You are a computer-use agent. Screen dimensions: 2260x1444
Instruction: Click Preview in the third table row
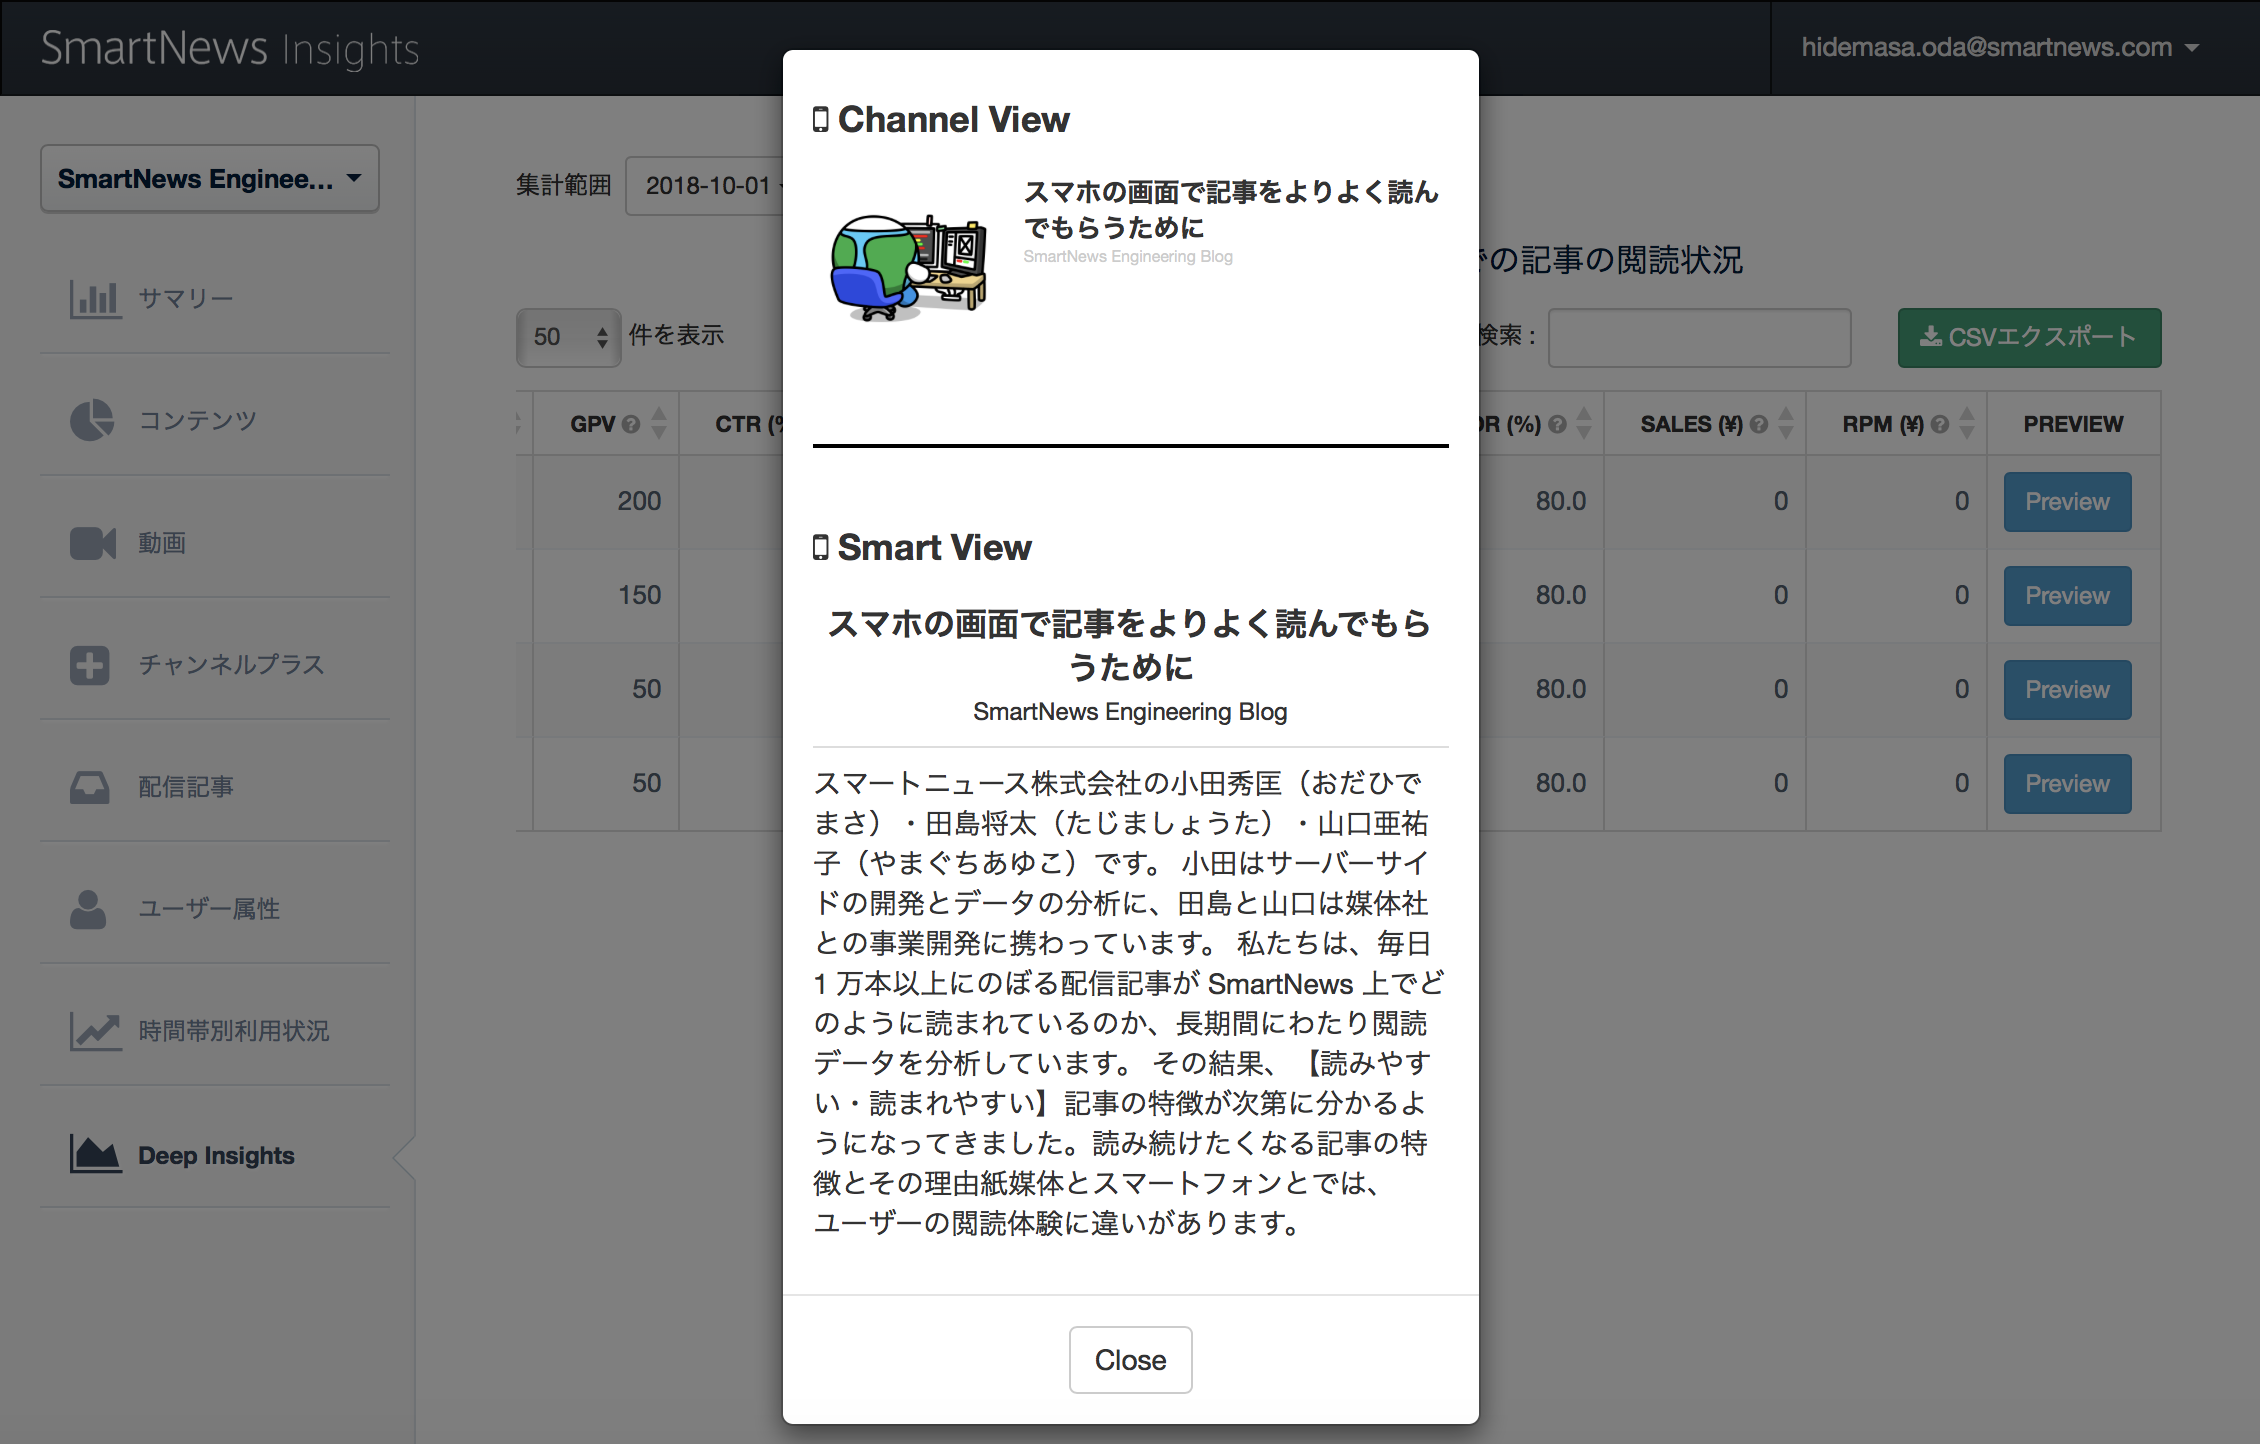[x=2067, y=690]
